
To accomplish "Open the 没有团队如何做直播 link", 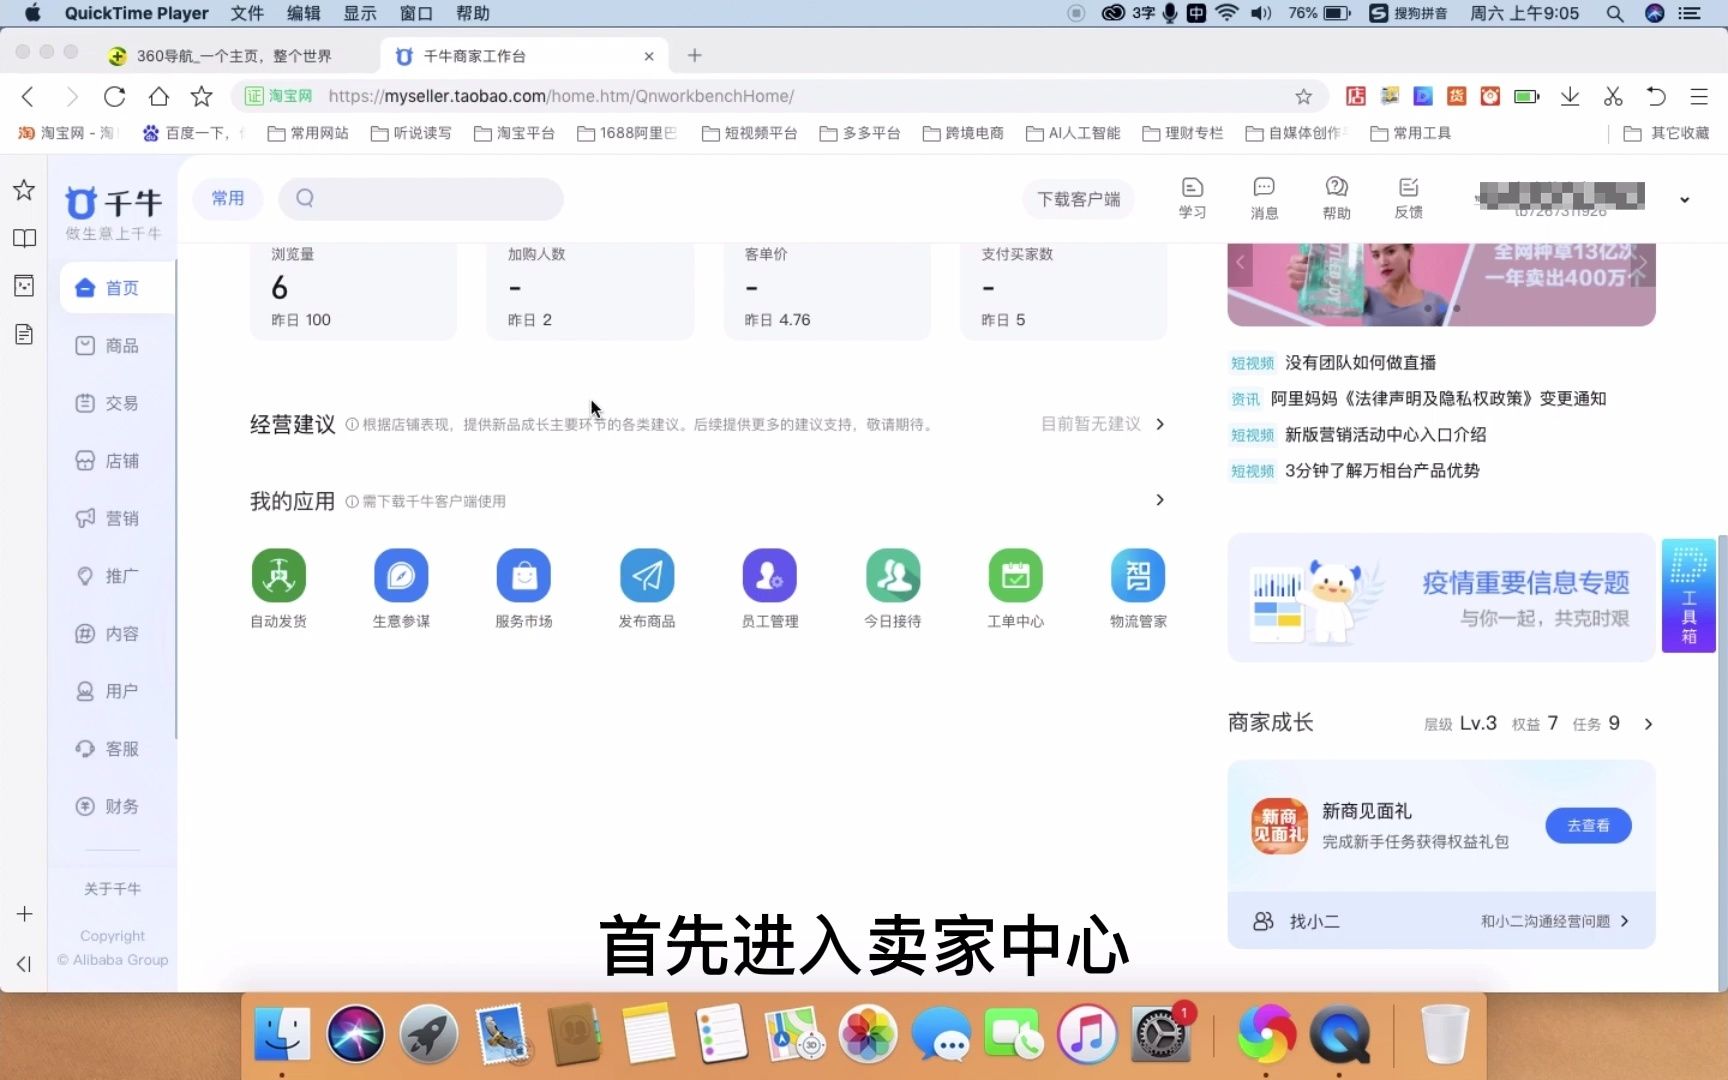I will coord(1360,363).
